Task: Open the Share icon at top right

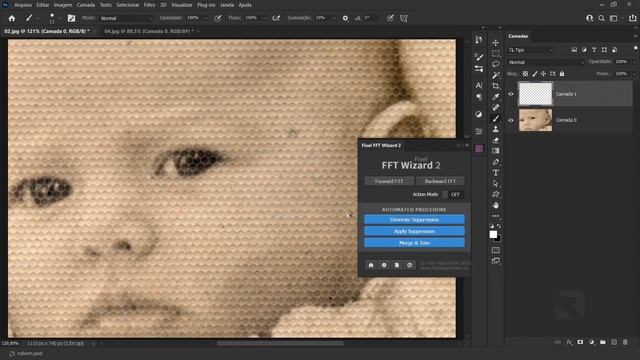Action: tap(632, 18)
